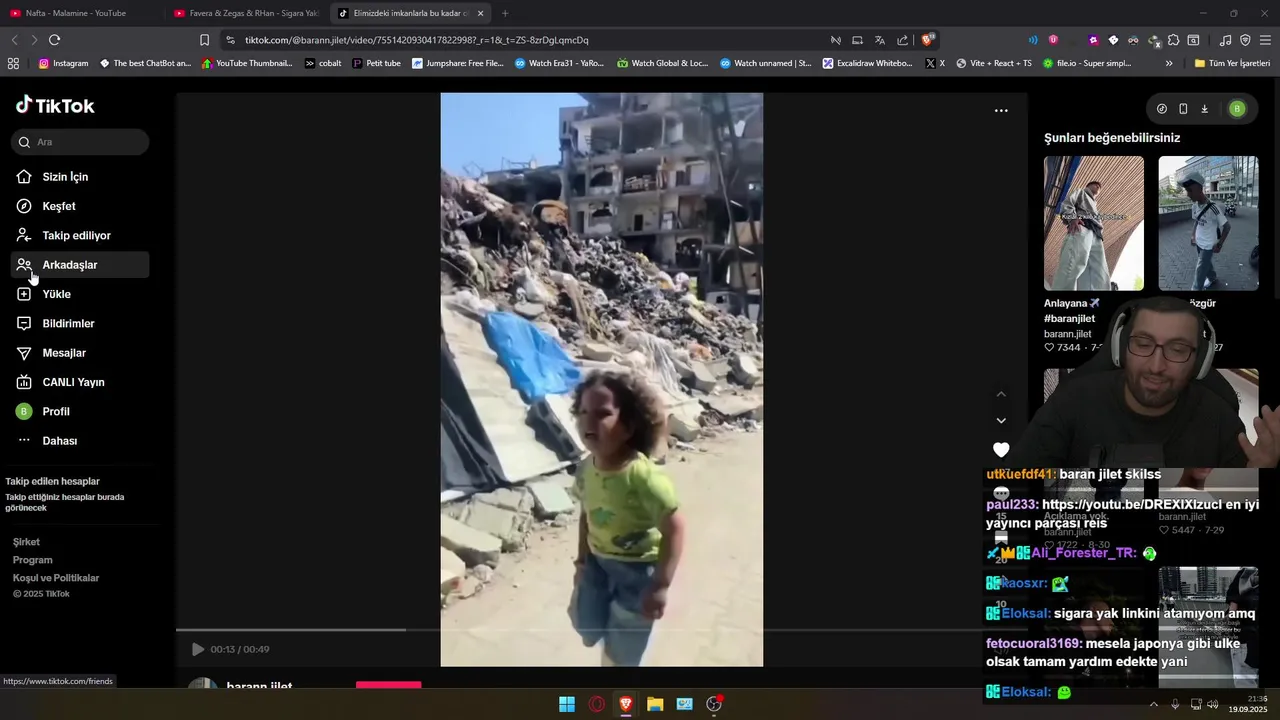Click the TikTok logo
This screenshot has width=1280, height=720.
55,106
